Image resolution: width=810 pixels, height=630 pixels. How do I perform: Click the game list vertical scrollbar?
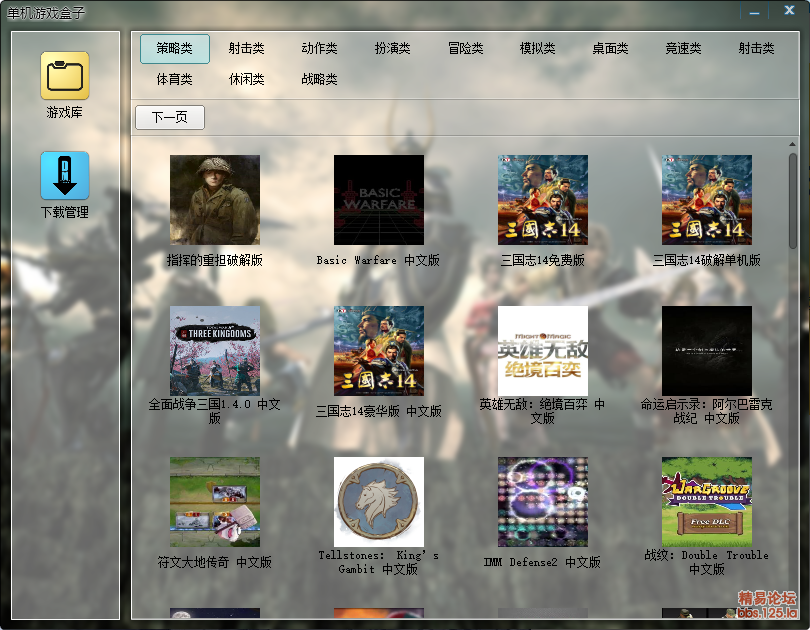coord(793,200)
